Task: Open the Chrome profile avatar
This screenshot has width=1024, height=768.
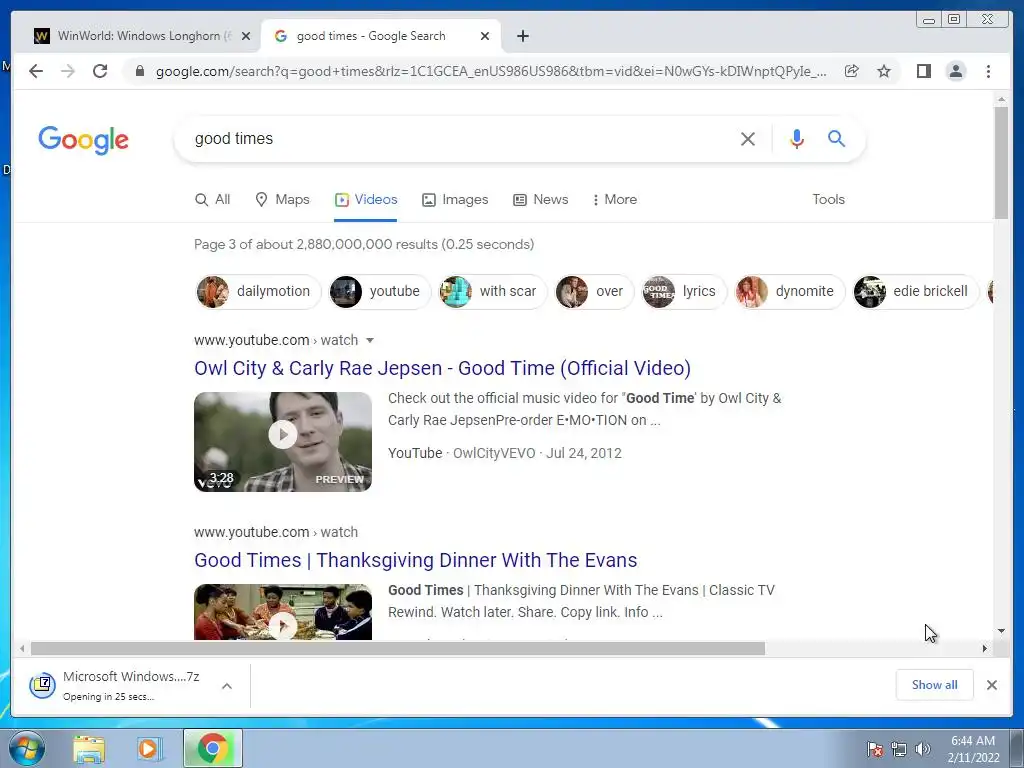Action: pyautogui.click(x=955, y=71)
